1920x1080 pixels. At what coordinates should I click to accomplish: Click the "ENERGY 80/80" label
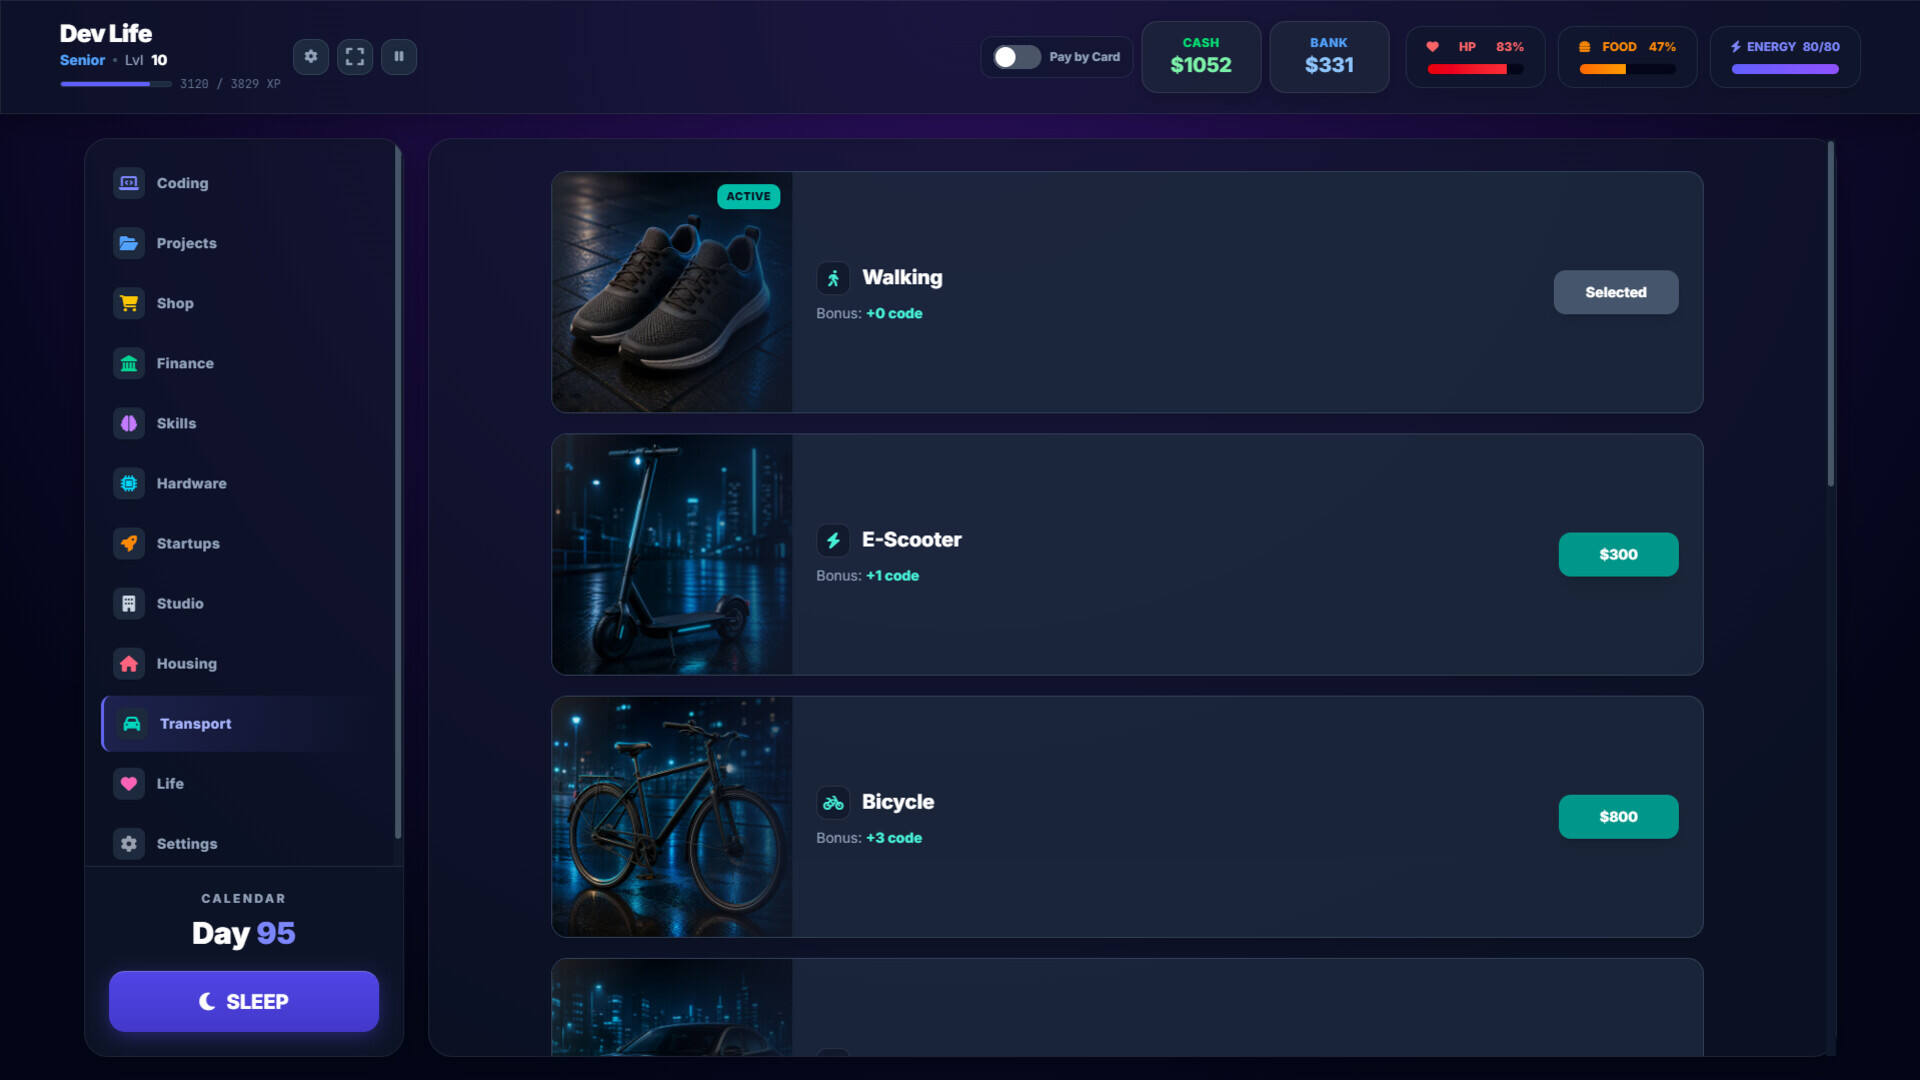tap(1793, 47)
